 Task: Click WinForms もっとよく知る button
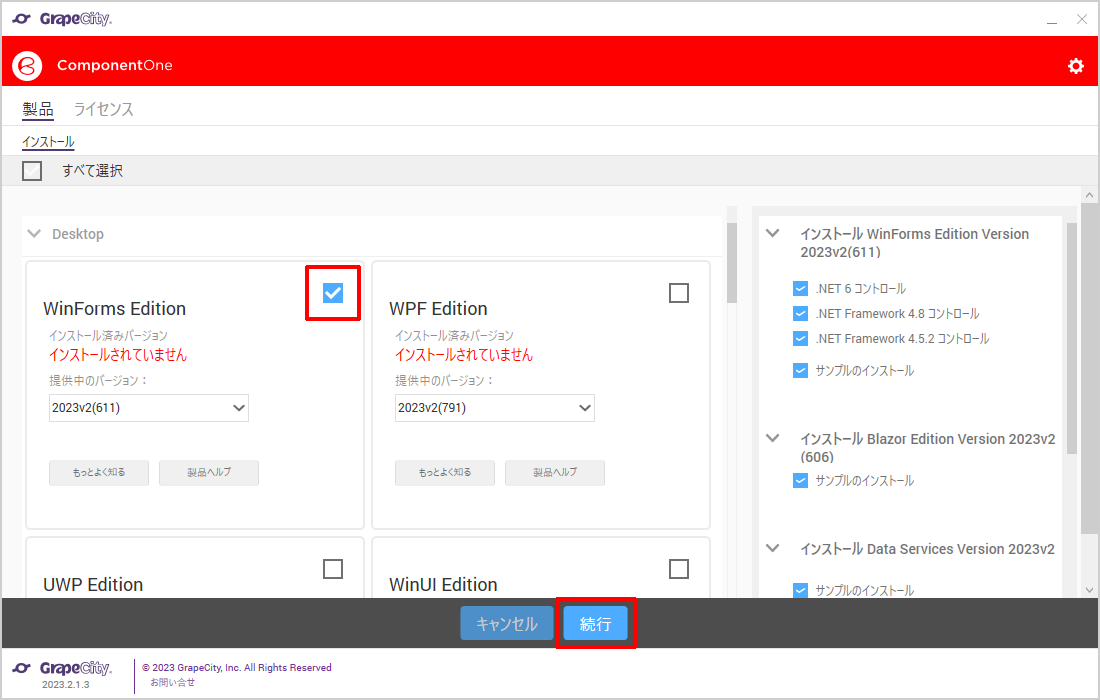99,473
